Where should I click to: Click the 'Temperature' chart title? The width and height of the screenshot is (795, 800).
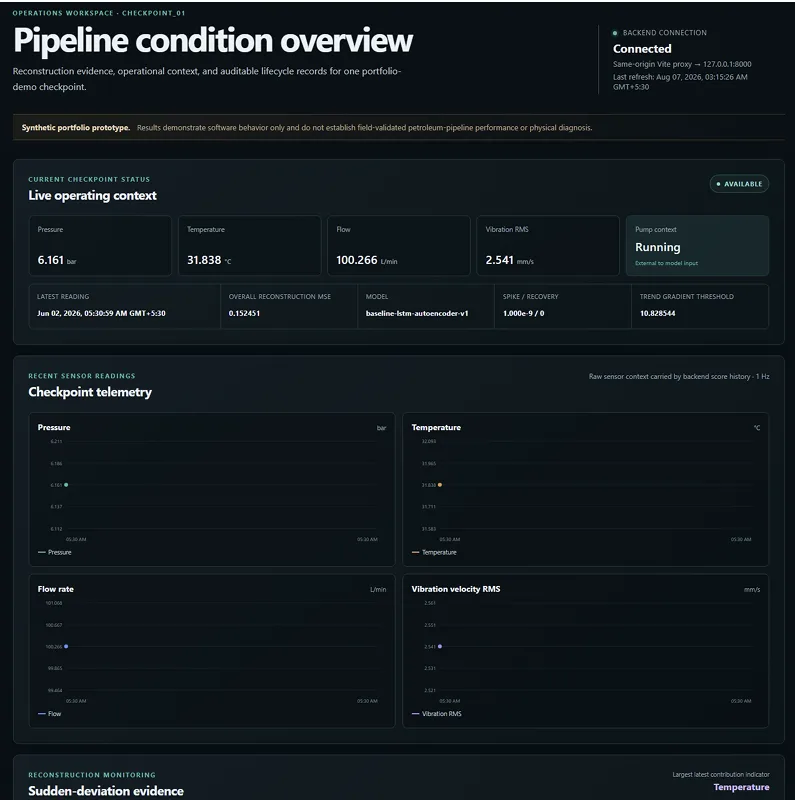point(436,428)
